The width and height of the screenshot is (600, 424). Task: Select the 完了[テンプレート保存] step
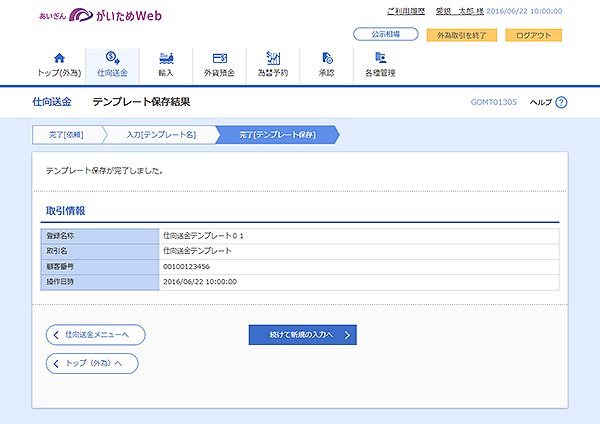pyautogui.click(x=277, y=135)
